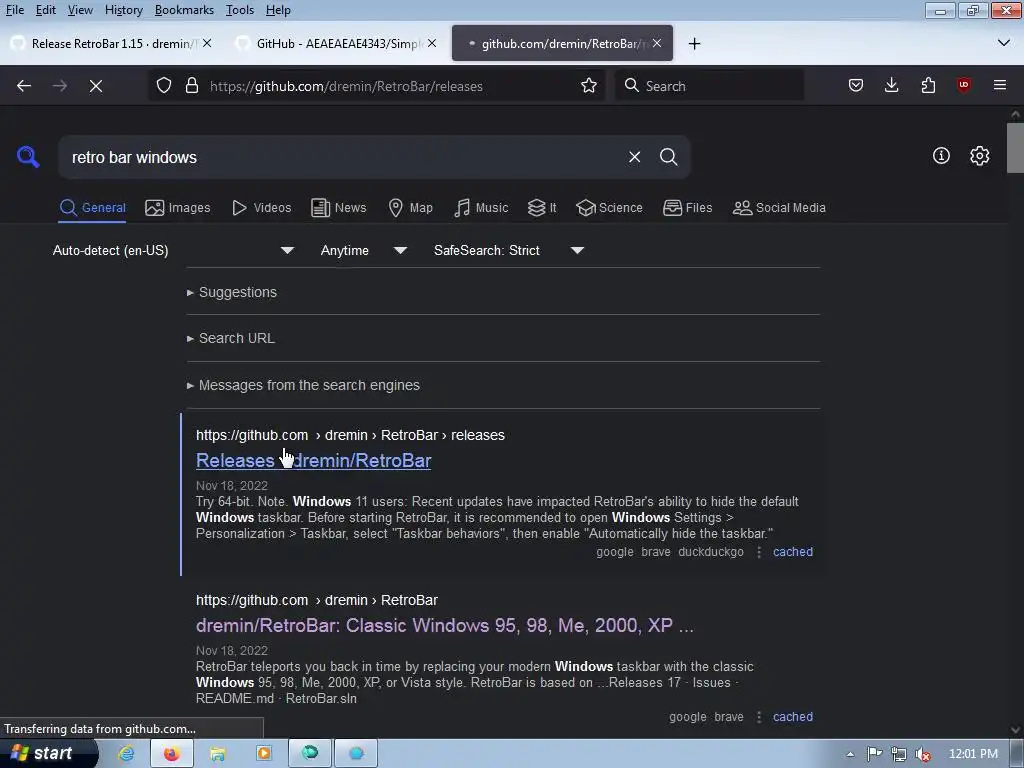1024x768 pixels.
Task: Open dremin/RetroBar: Classic Windows 95 result
Action: click(x=445, y=626)
